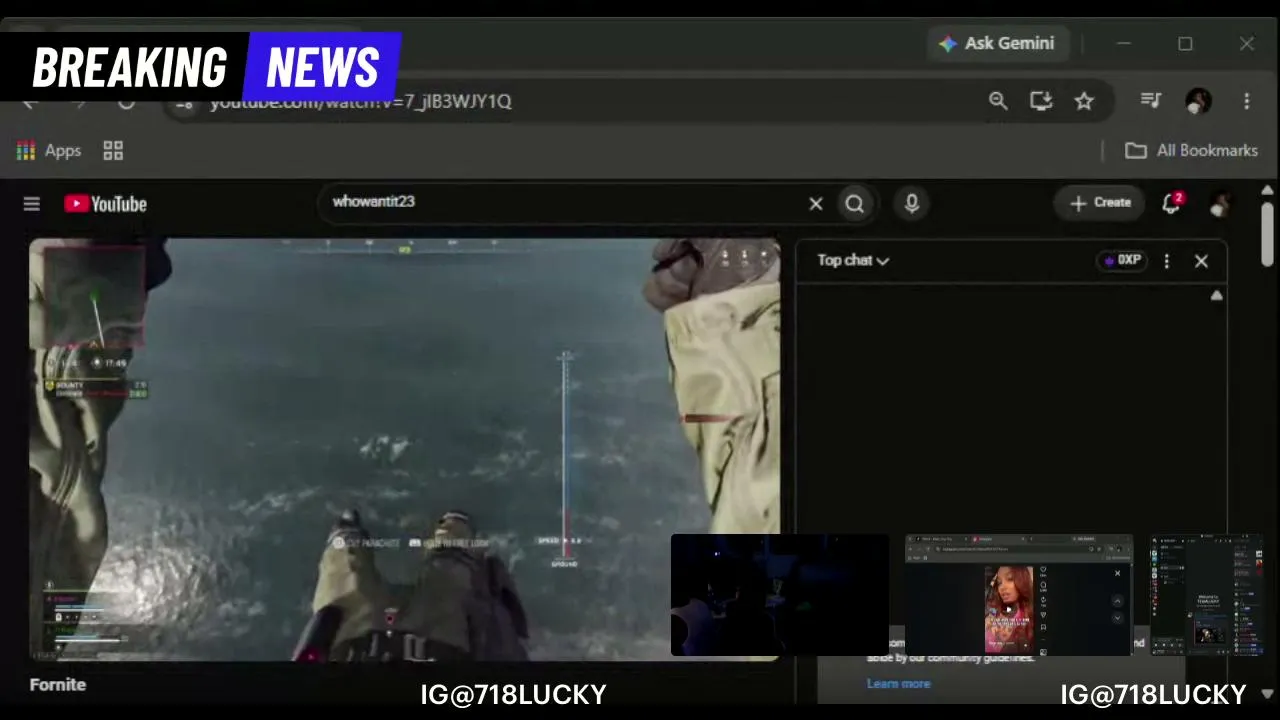Click the video title Fornite

click(58, 685)
